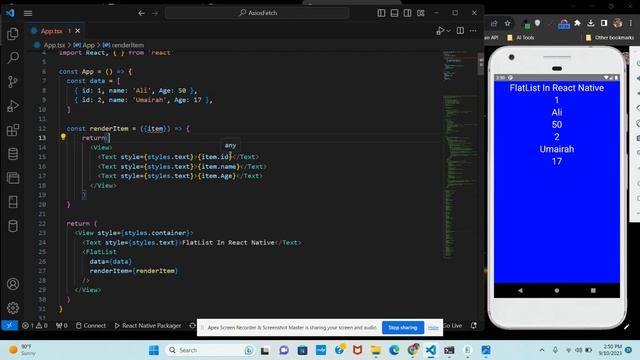This screenshot has width=640, height=360.
Task: Click the React Native Packager status item
Action: 148,325
